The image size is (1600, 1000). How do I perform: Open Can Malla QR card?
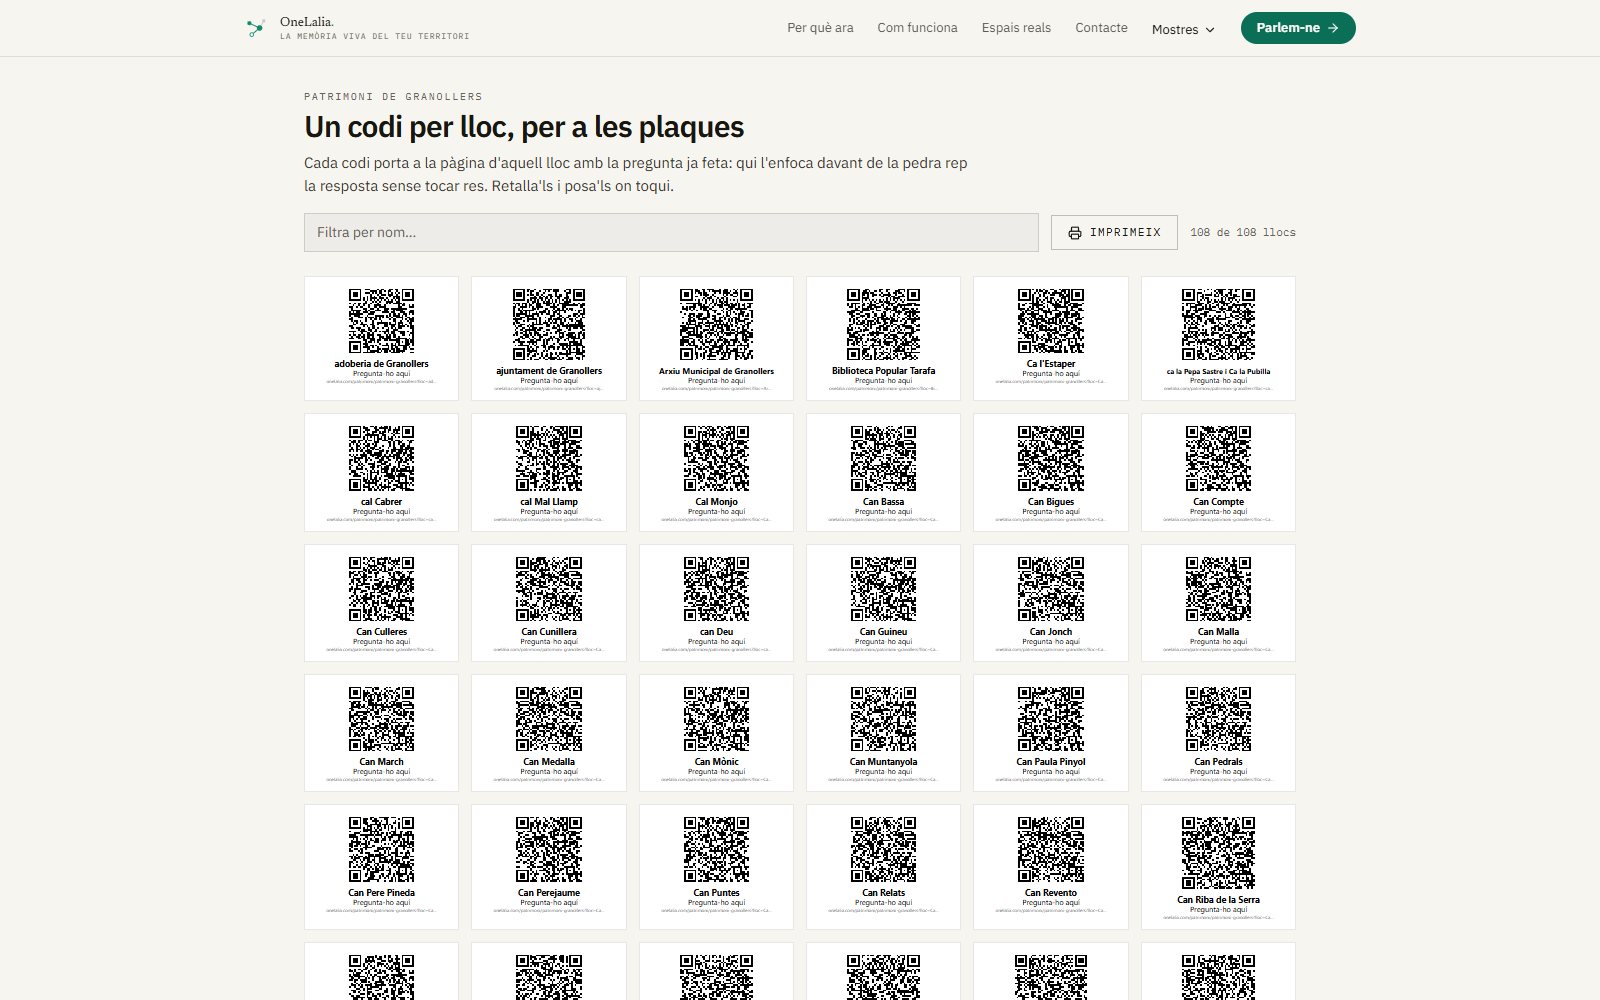click(1218, 603)
